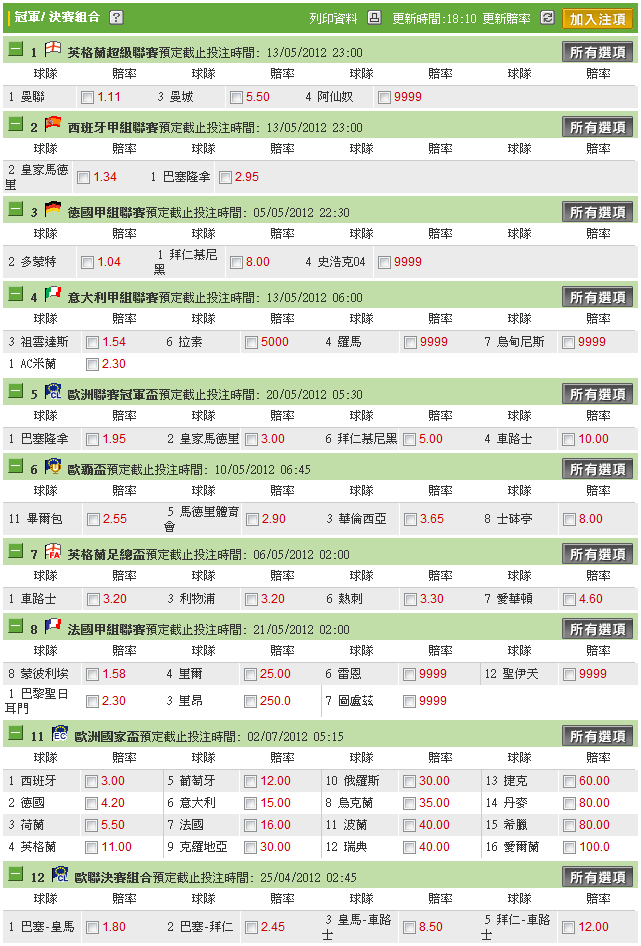Screen dimensions: 641x946
Task: Click the Spain flag icon for 西班牙甲組聯賽
Action: (x=53, y=122)
